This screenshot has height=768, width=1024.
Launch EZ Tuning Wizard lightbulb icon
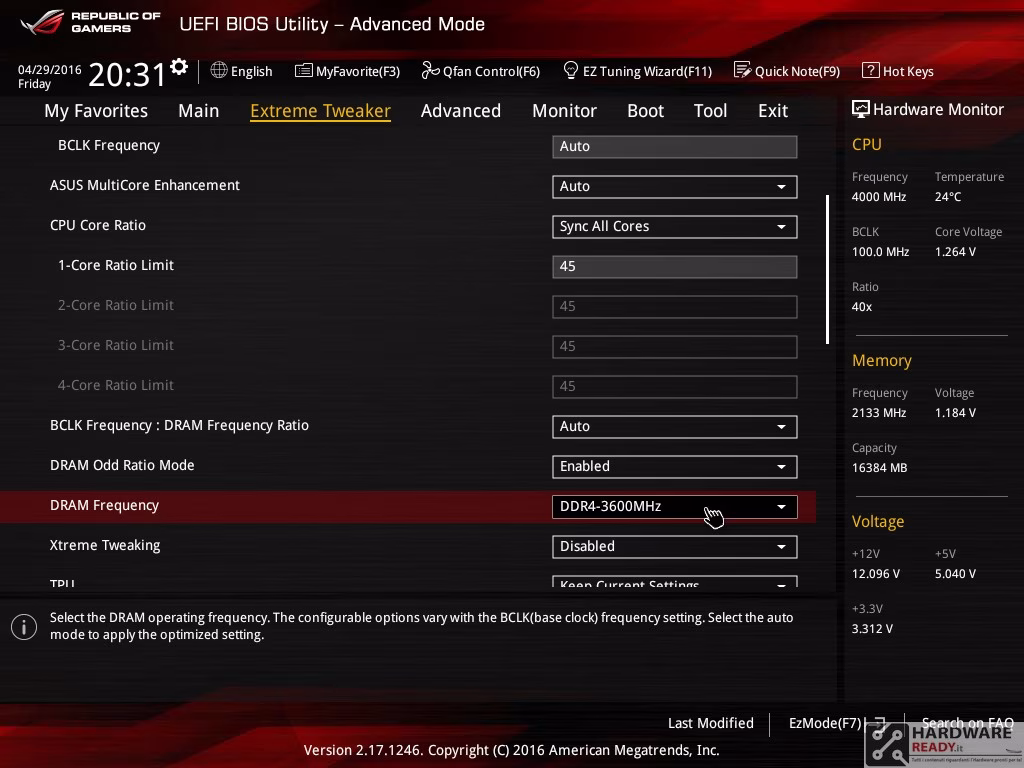tap(571, 70)
